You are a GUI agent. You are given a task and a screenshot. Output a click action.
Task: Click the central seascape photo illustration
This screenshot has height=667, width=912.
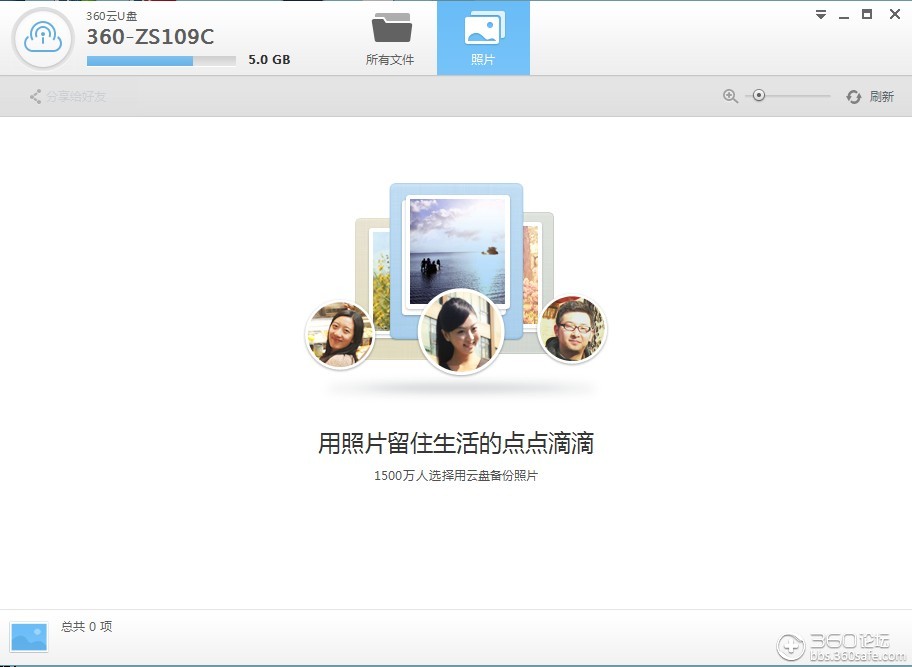pyautogui.click(x=457, y=251)
